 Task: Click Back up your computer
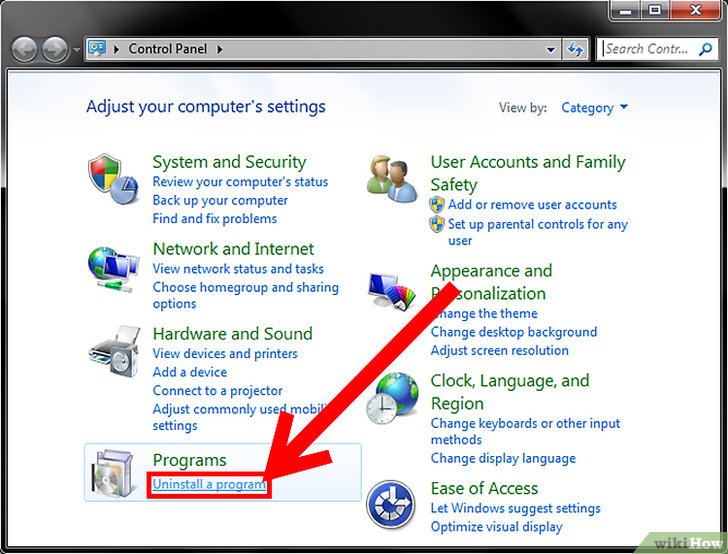tap(220, 201)
